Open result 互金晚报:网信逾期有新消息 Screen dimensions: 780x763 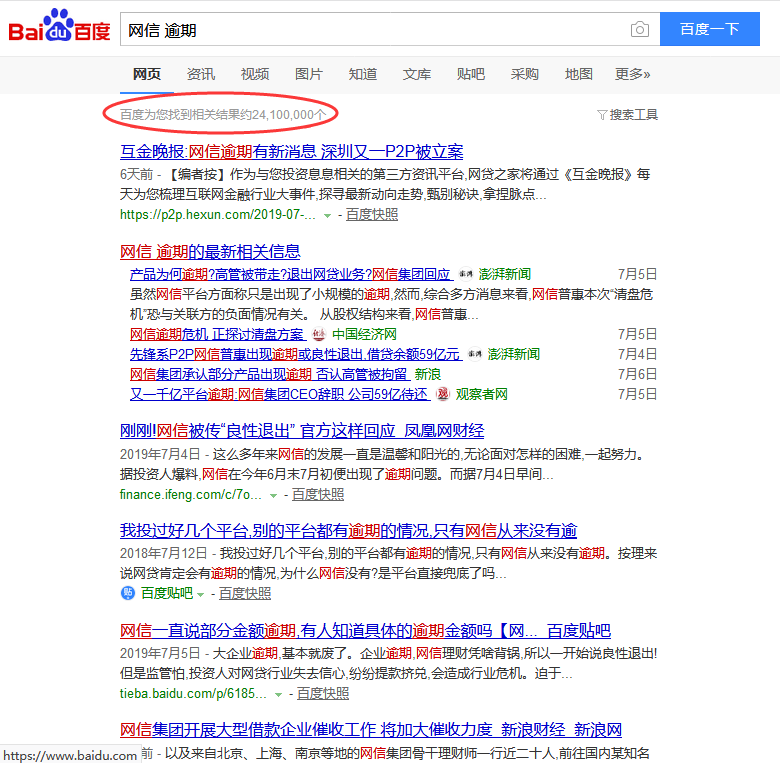click(x=292, y=152)
